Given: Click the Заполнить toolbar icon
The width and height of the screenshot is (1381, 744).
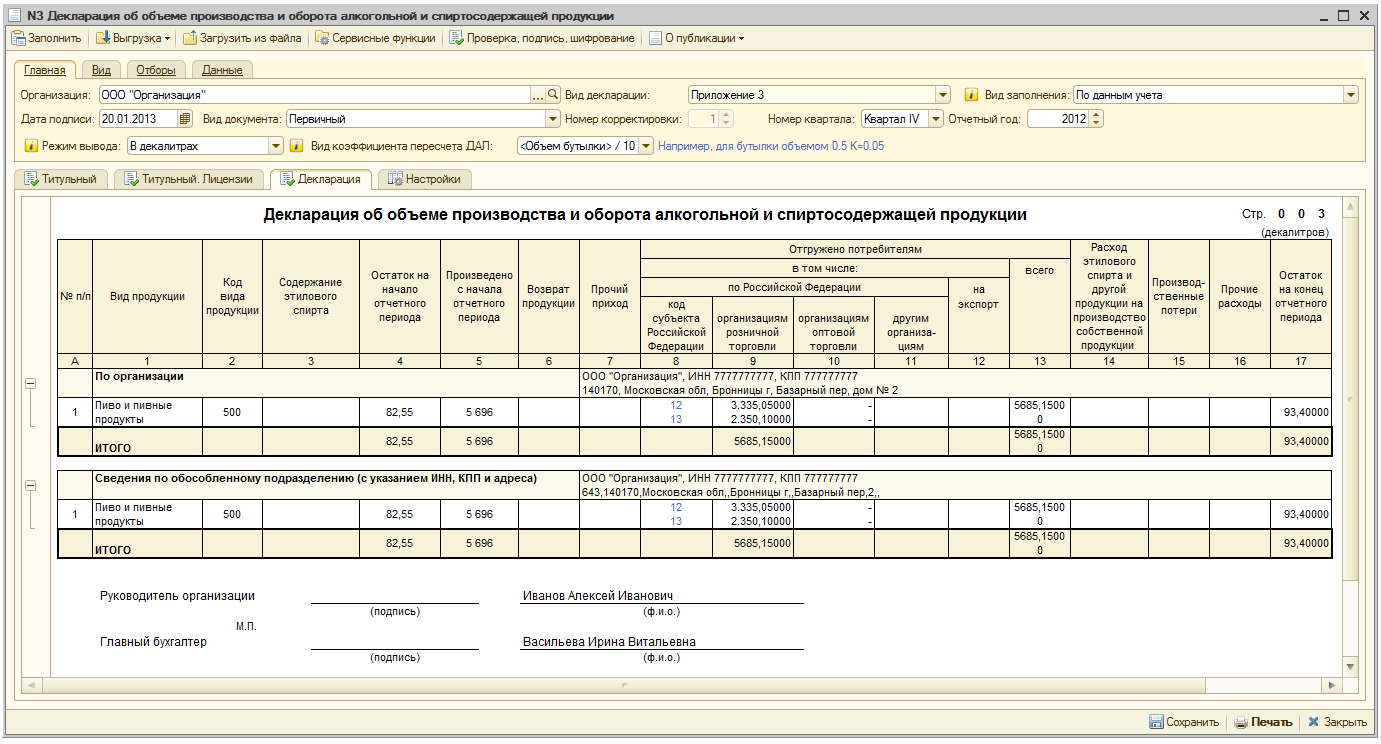Looking at the screenshot, I should point(18,38).
